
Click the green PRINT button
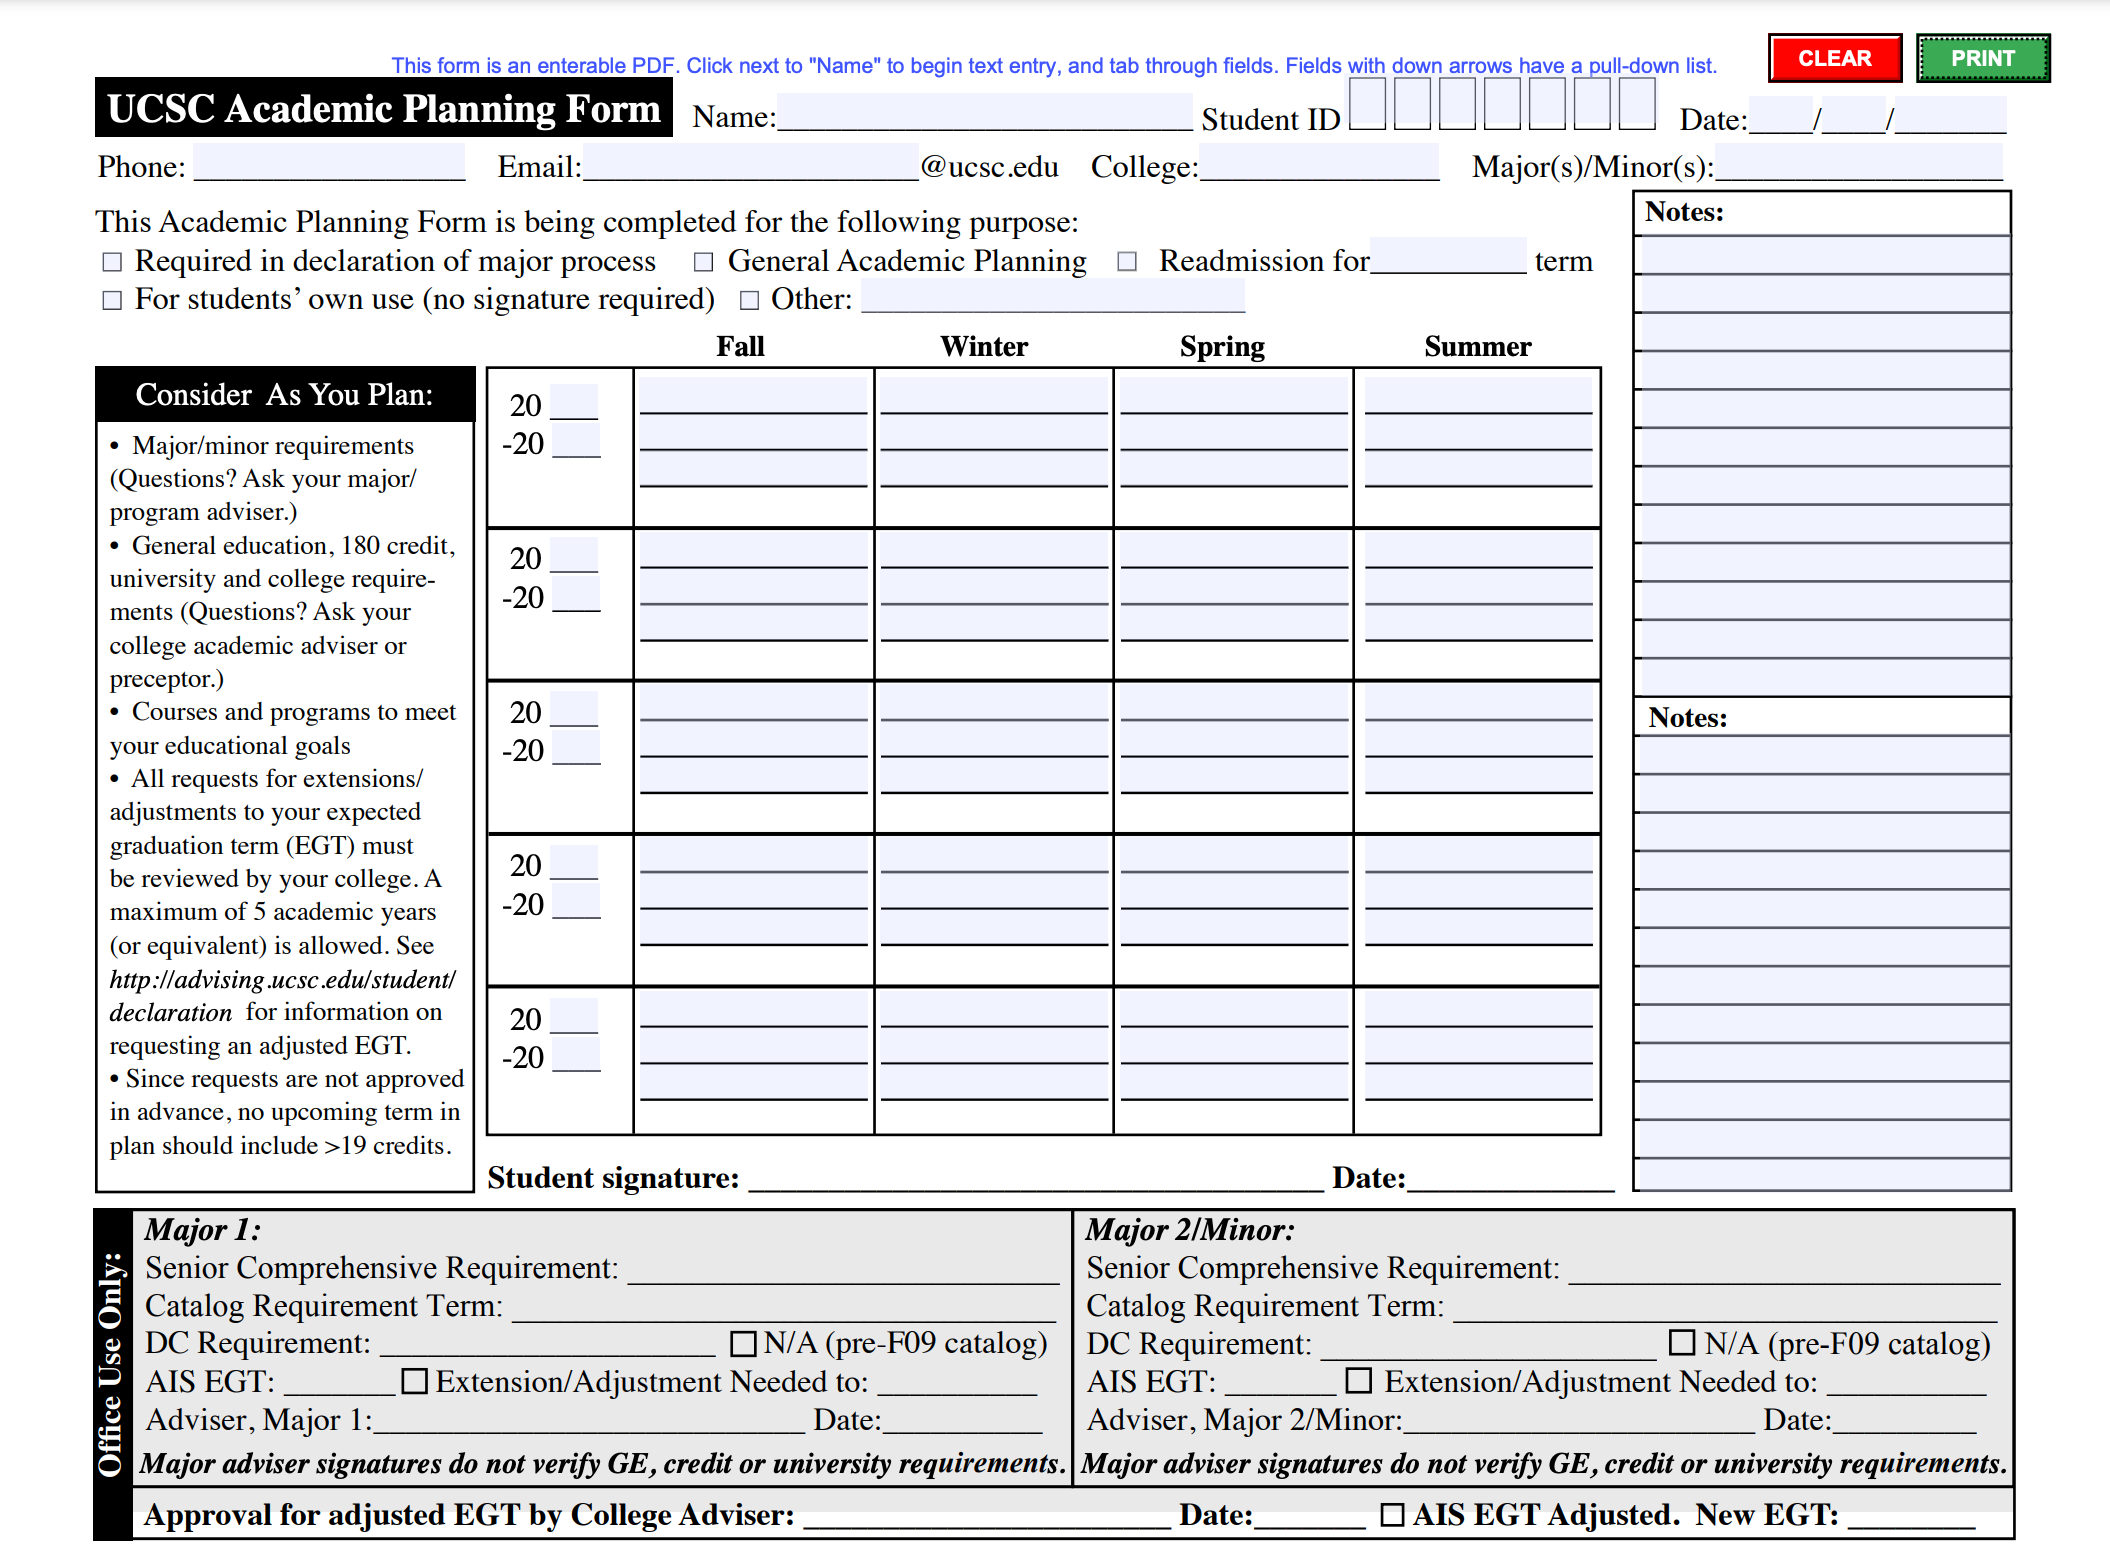coord(1982,58)
